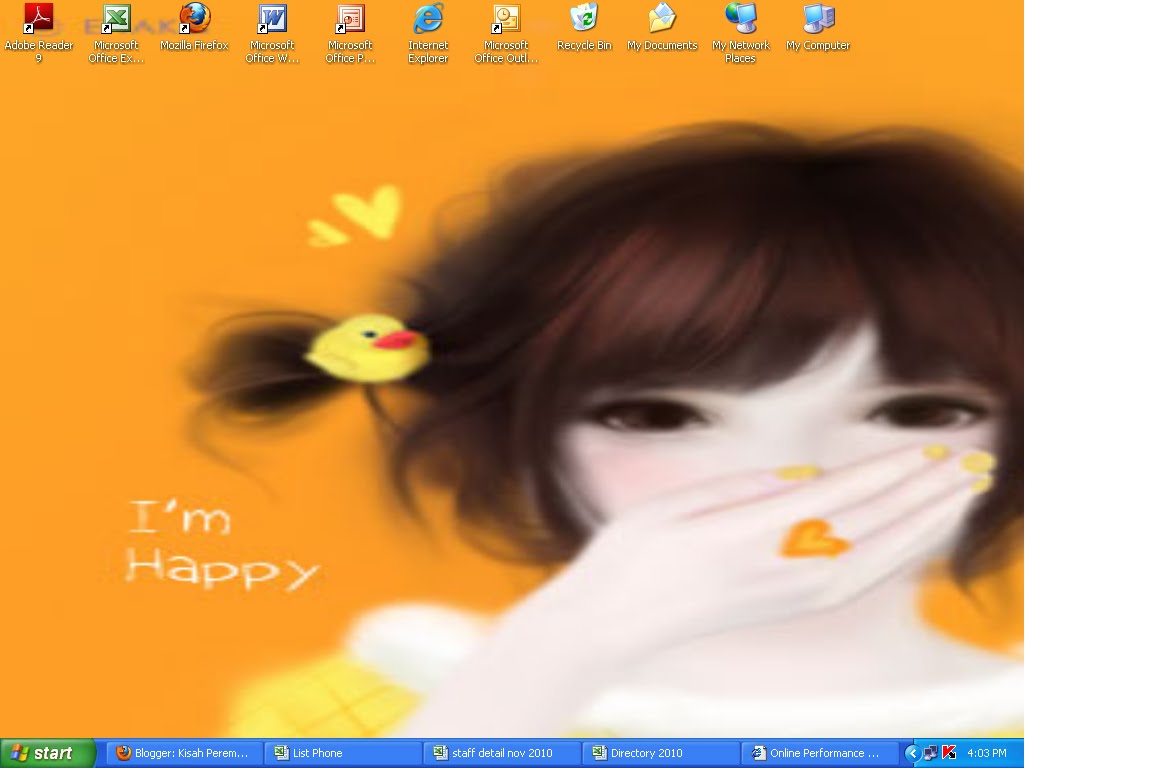Open the My Documents desktop icon
The height and width of the screenshot is (768, 1158).
coord(662,27)
